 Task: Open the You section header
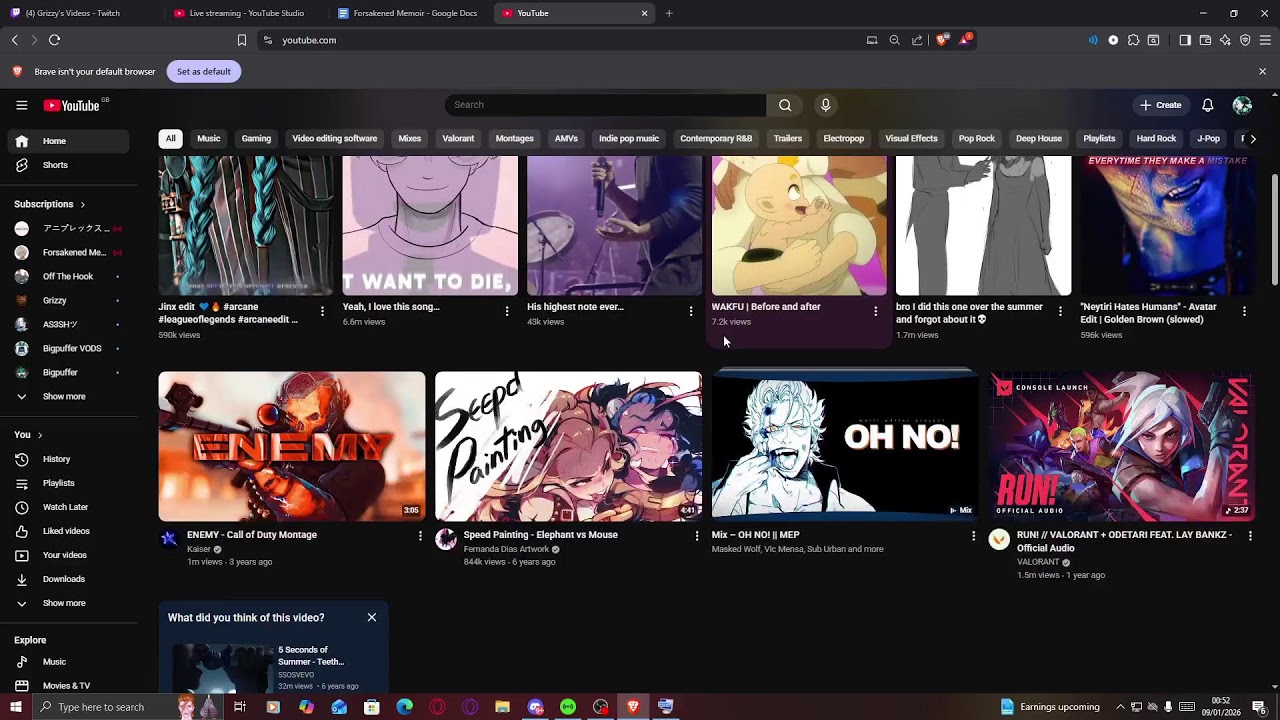coord(28,435)
